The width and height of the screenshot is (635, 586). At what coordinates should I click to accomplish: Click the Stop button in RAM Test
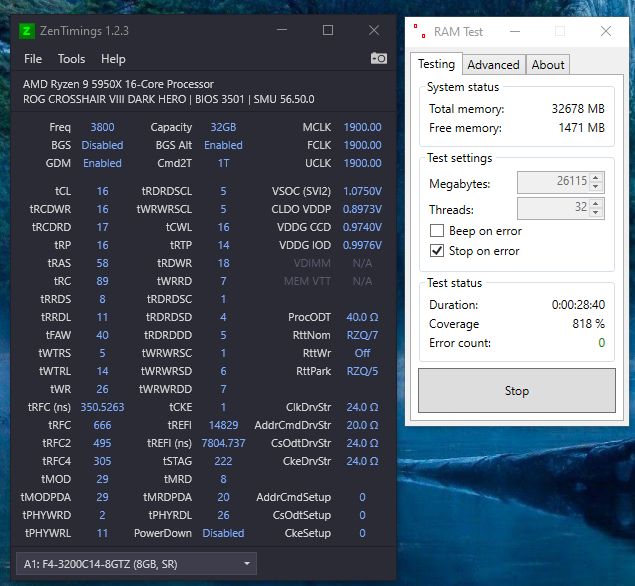tap(517, 391)
